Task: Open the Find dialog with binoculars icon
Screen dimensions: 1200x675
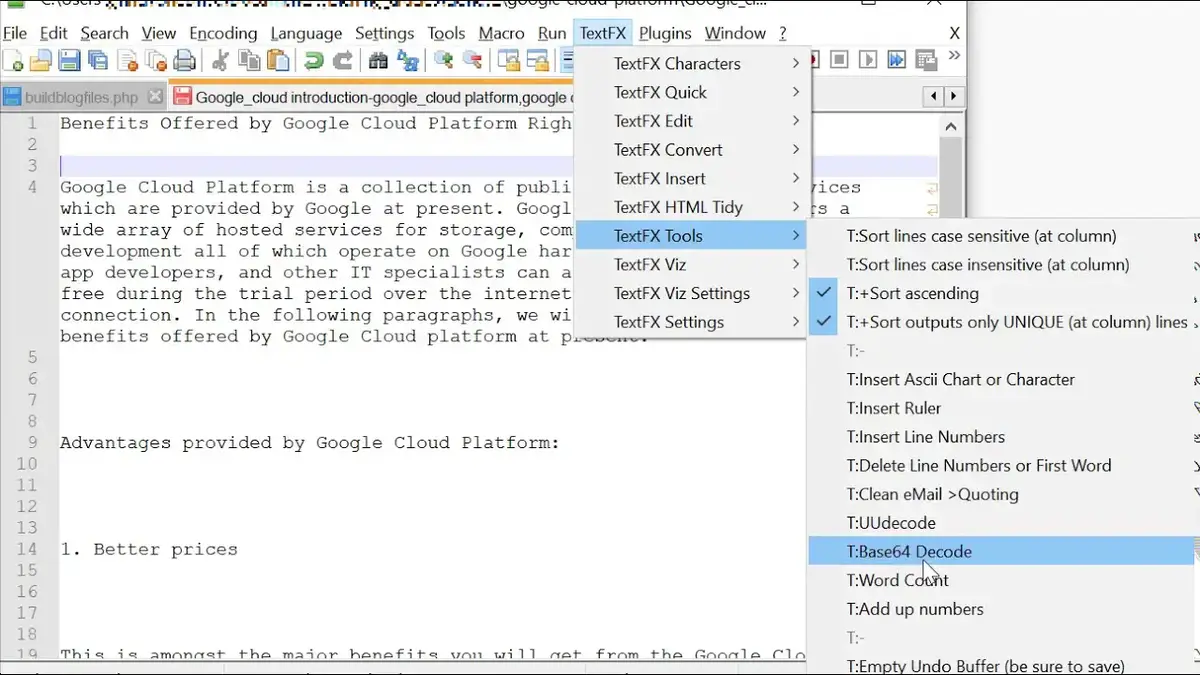Action: 377,62
